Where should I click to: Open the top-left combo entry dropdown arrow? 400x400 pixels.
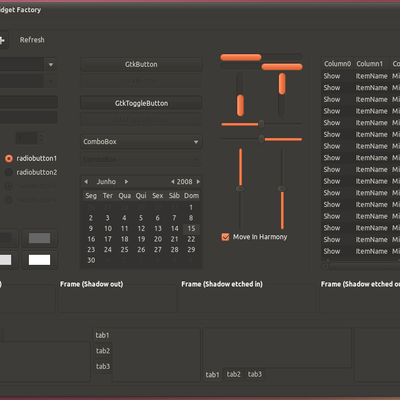[x=51, y=64]
